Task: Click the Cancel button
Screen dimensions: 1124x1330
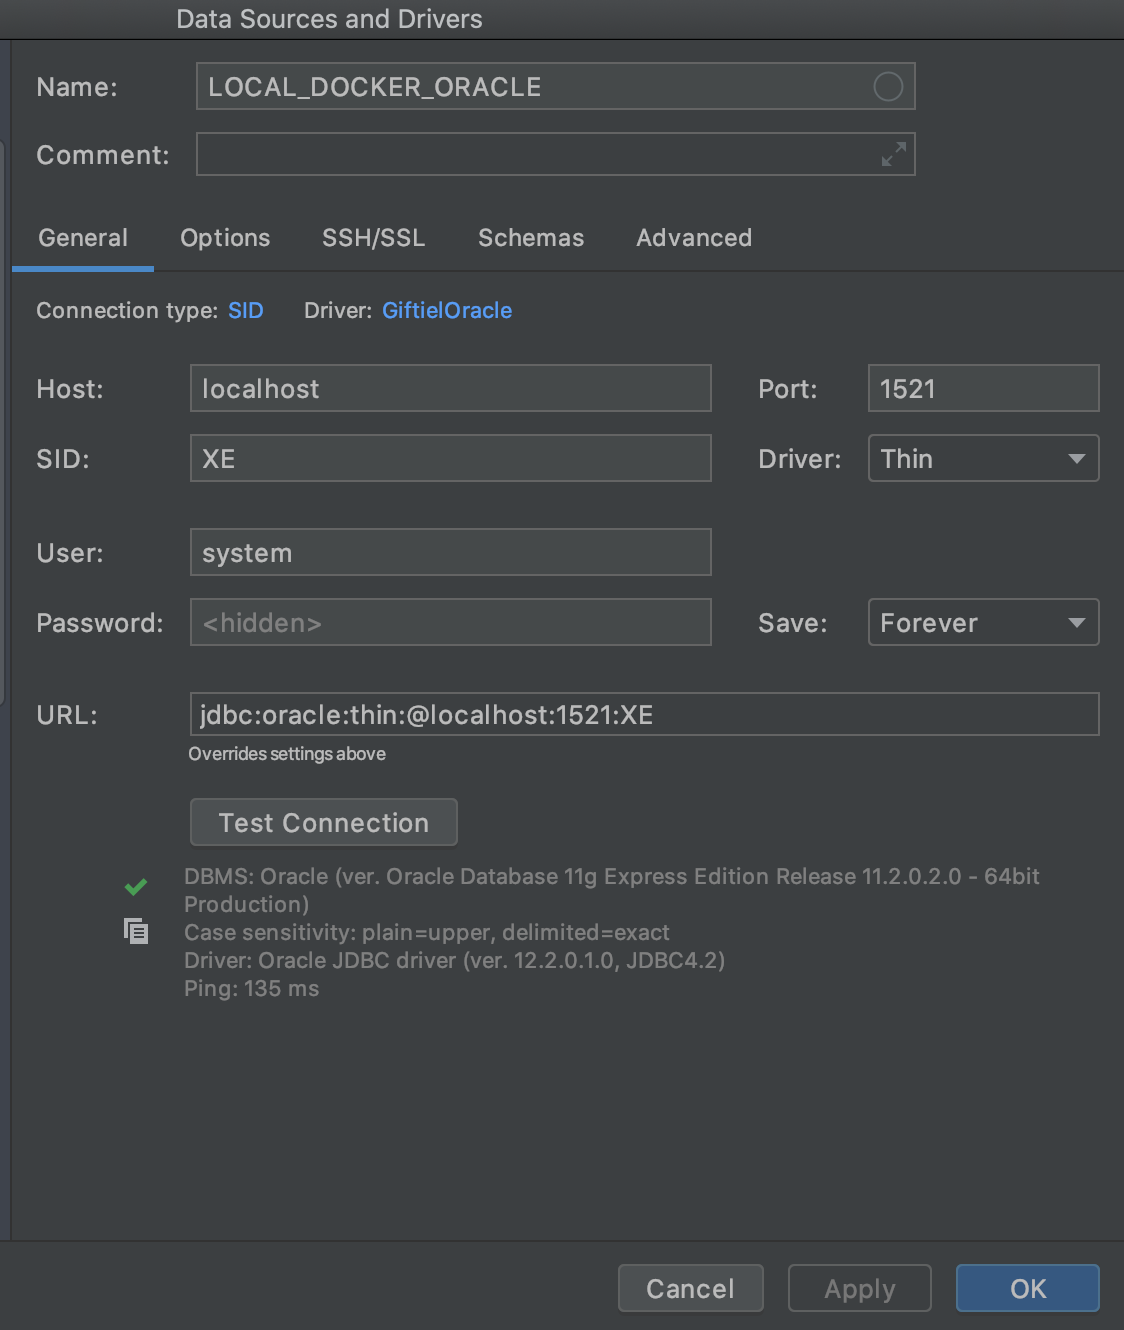Action: point(691,1288)
